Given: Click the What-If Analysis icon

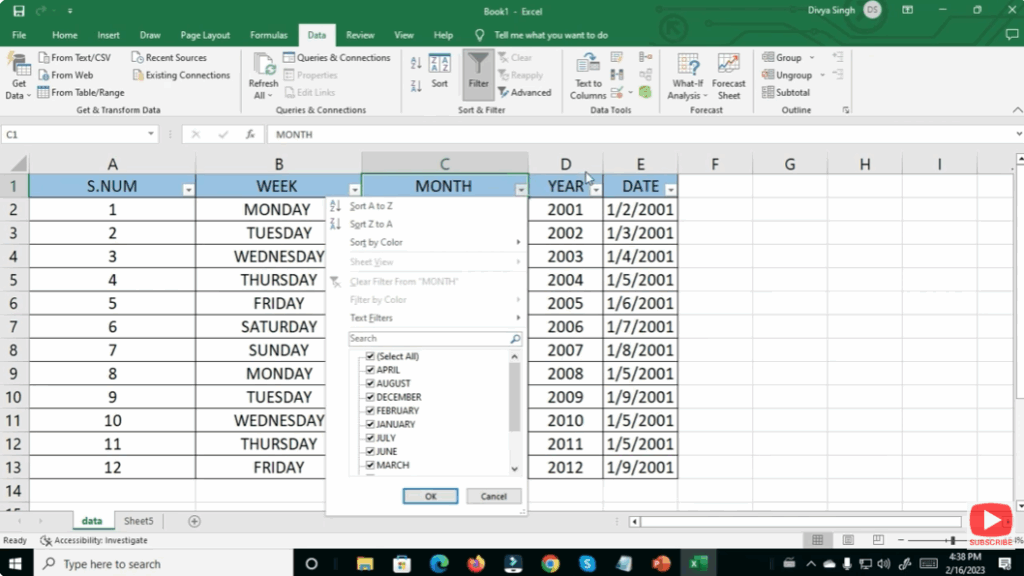Looking at the screenshot, I should [x=687, y=70].
